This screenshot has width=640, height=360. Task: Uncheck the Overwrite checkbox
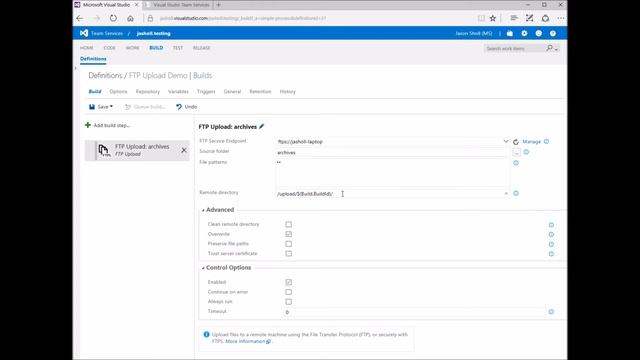click(289, 234)
